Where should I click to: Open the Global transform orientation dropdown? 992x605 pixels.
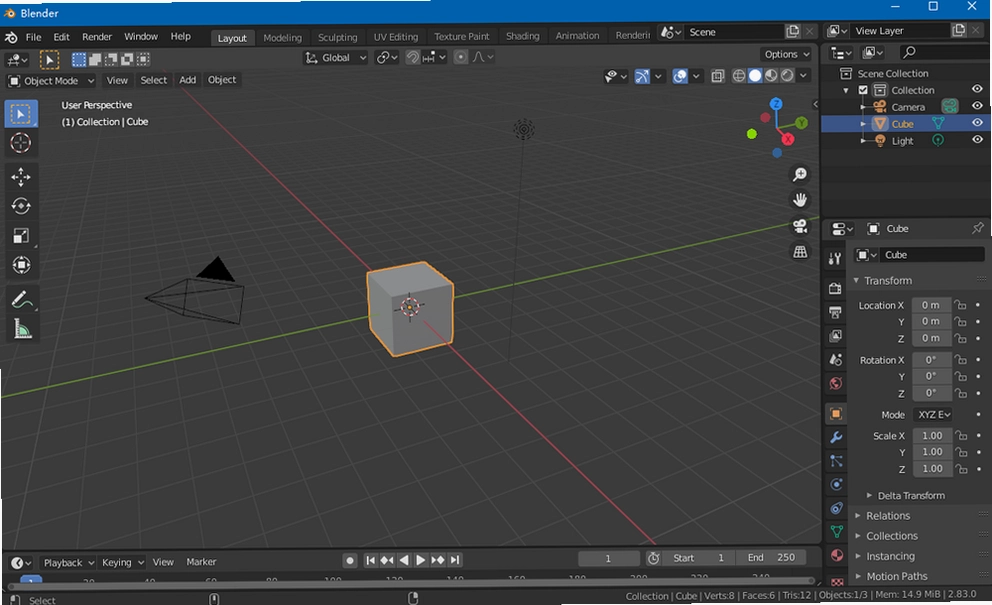pyautogui.click(x=336, y=58)
